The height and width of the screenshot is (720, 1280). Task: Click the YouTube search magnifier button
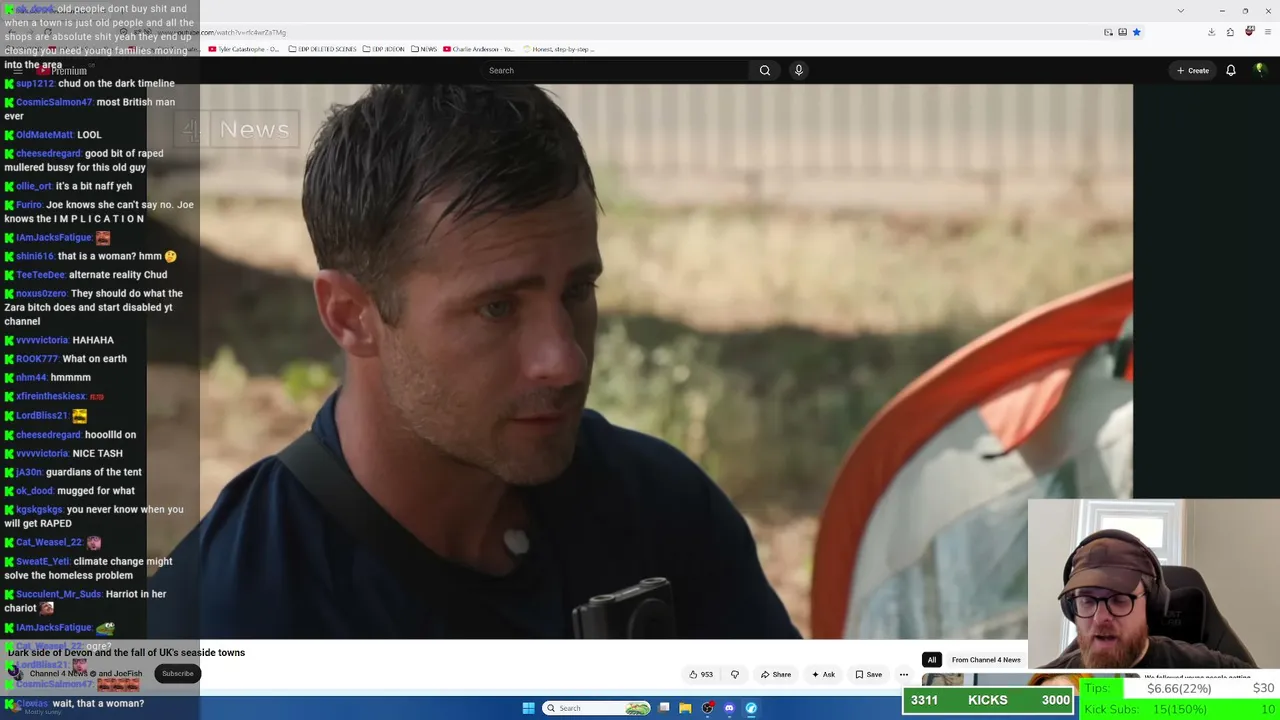[765, 70]
